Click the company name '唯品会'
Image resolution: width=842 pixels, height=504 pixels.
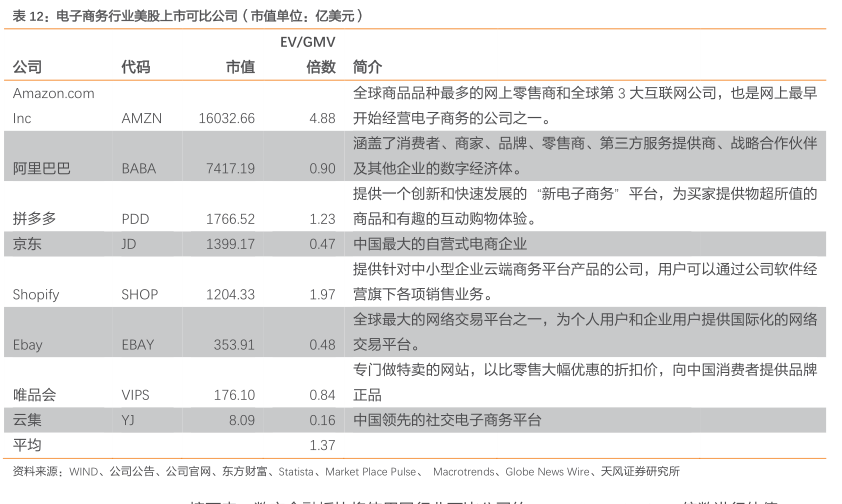click(34, 395)
